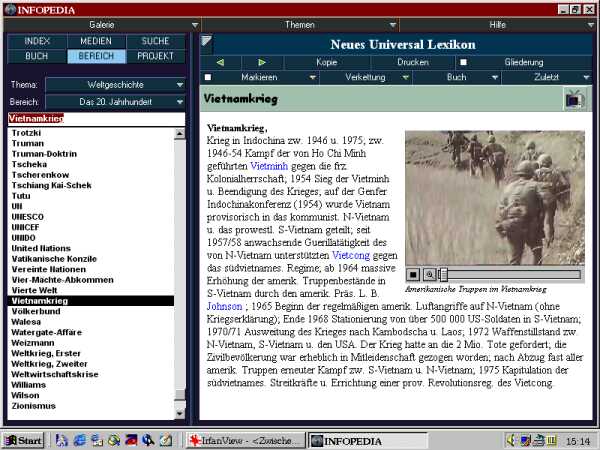Click the printer-like tray icon
The width and height of the screenshot is (600, 450).
539,440
